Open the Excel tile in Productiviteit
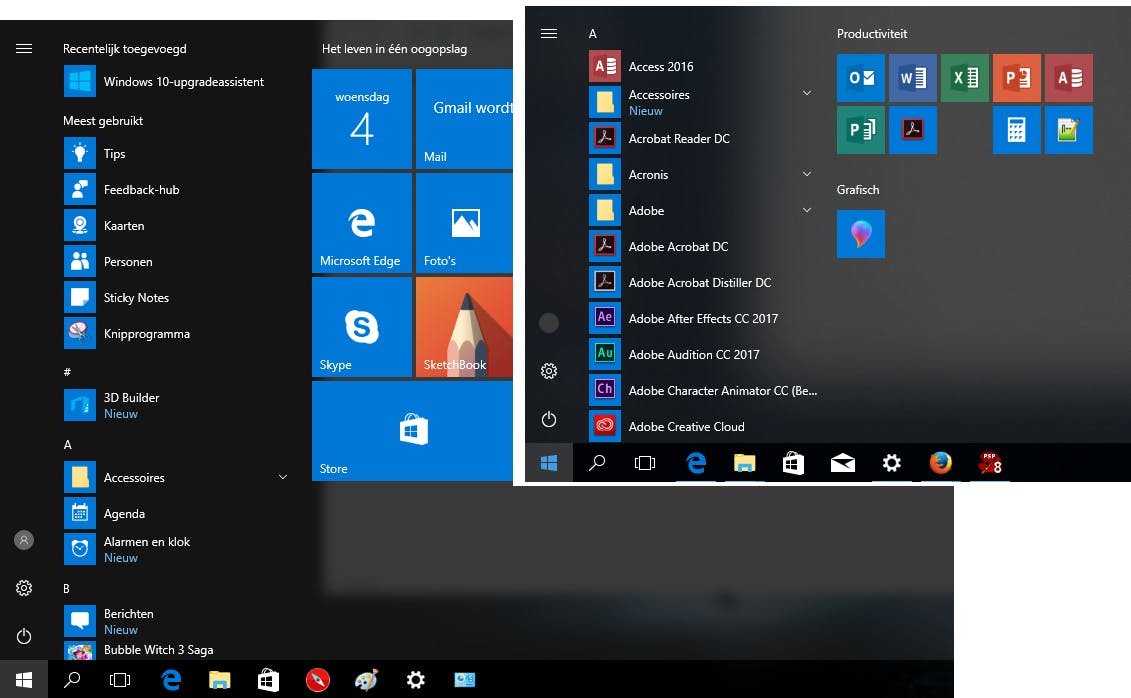1131x698 pixels. (964, 78)
